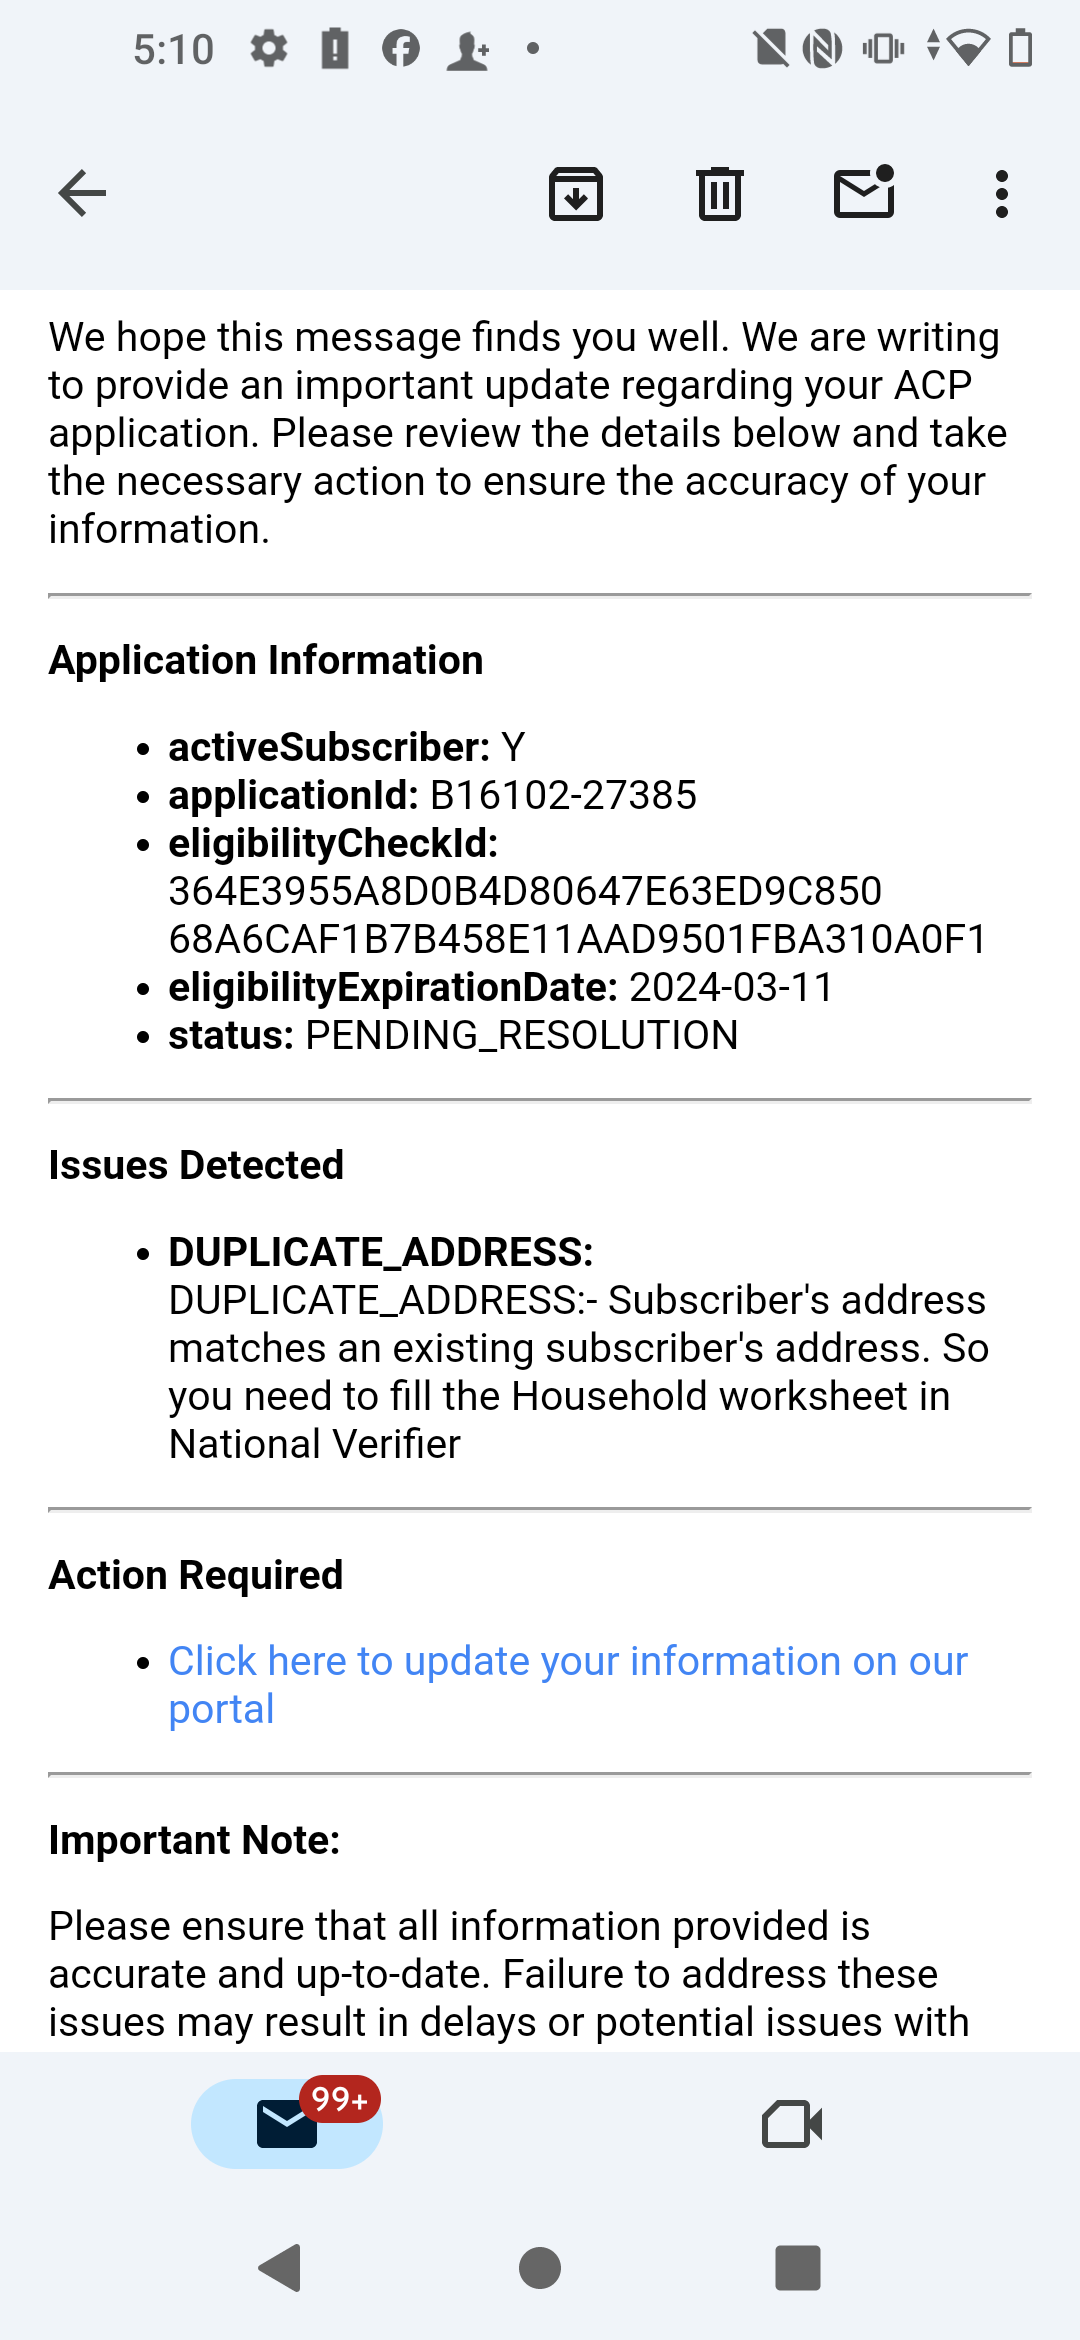Viewport: 1080px width, 2340px height.
Task: Mark this email as unread
Action: point(864,192)
